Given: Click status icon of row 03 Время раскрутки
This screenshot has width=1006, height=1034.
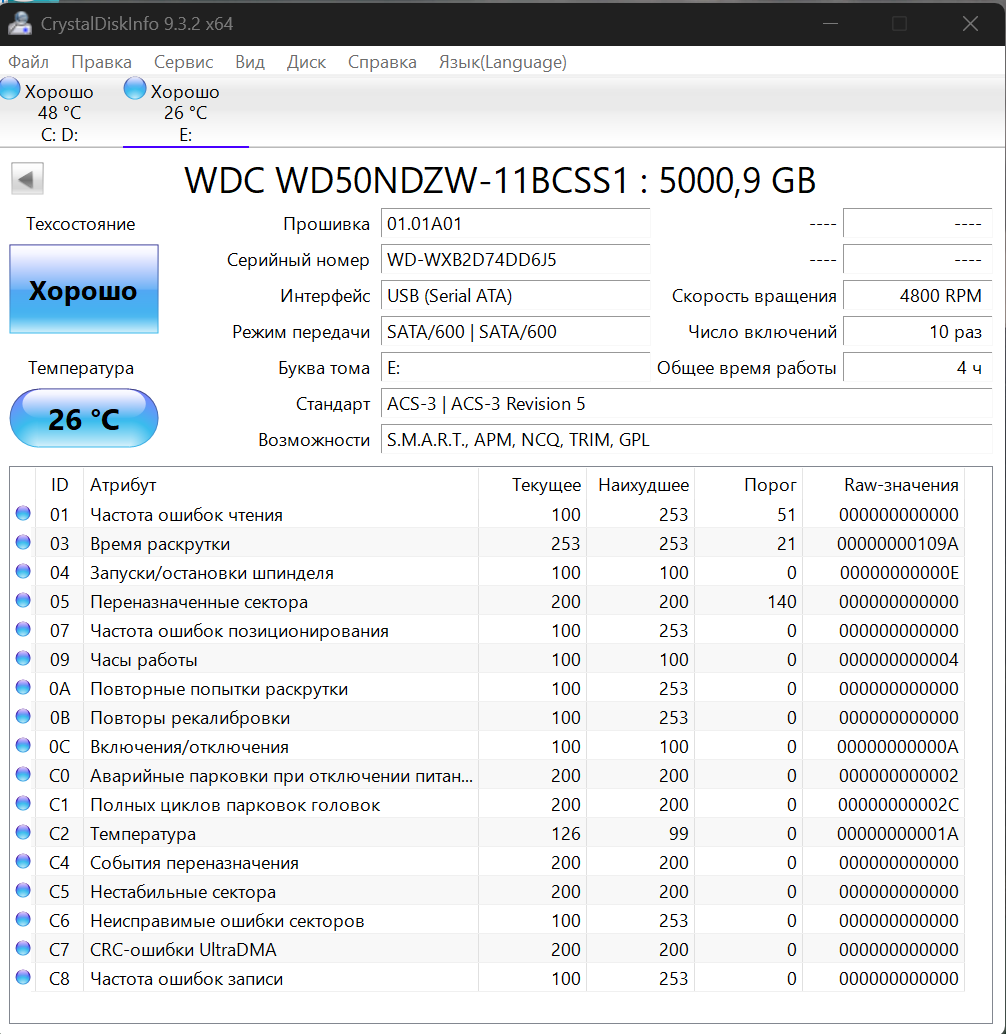Looking at the screenshot, I should click(x=23, y=542).
